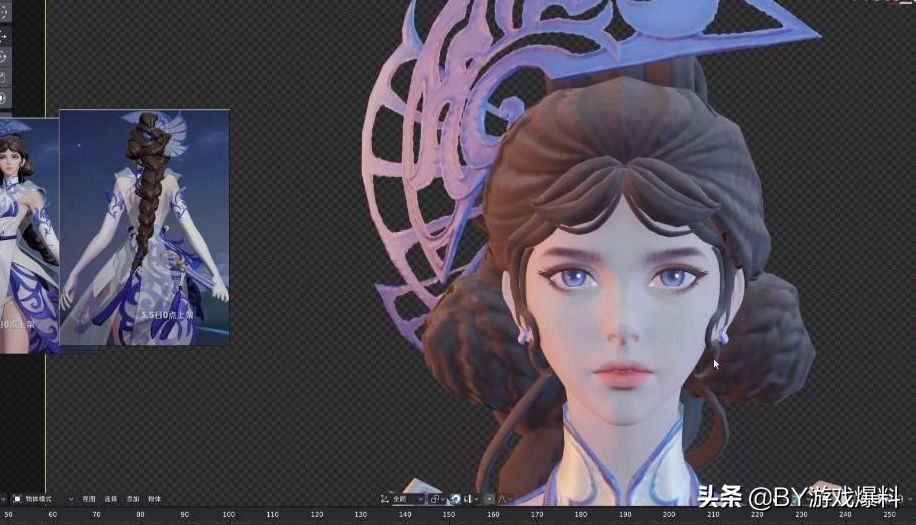
Task: Open the 全局 transform orientation dropdown
Action: tap(405, 498)
